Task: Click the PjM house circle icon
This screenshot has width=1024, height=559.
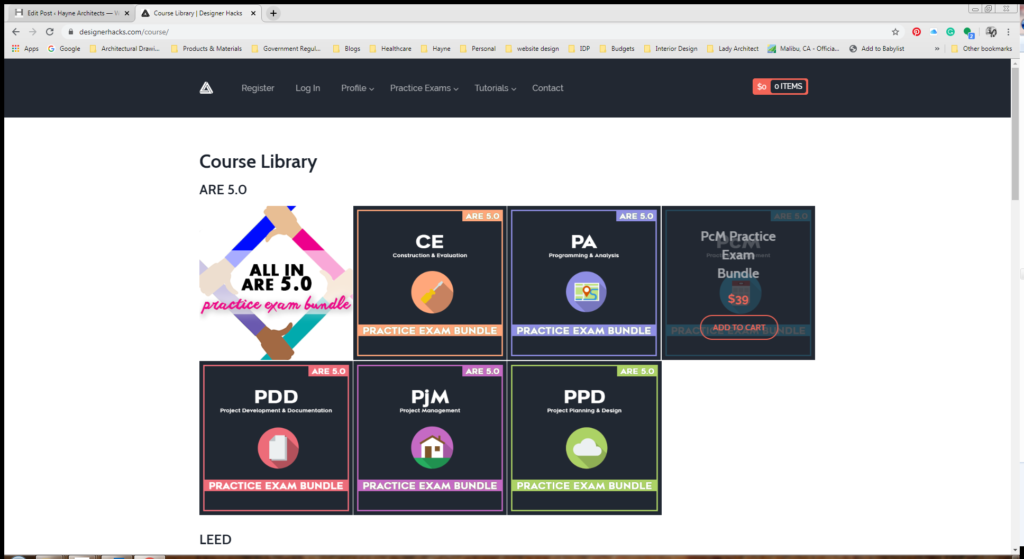Action: tap(432, 447)
